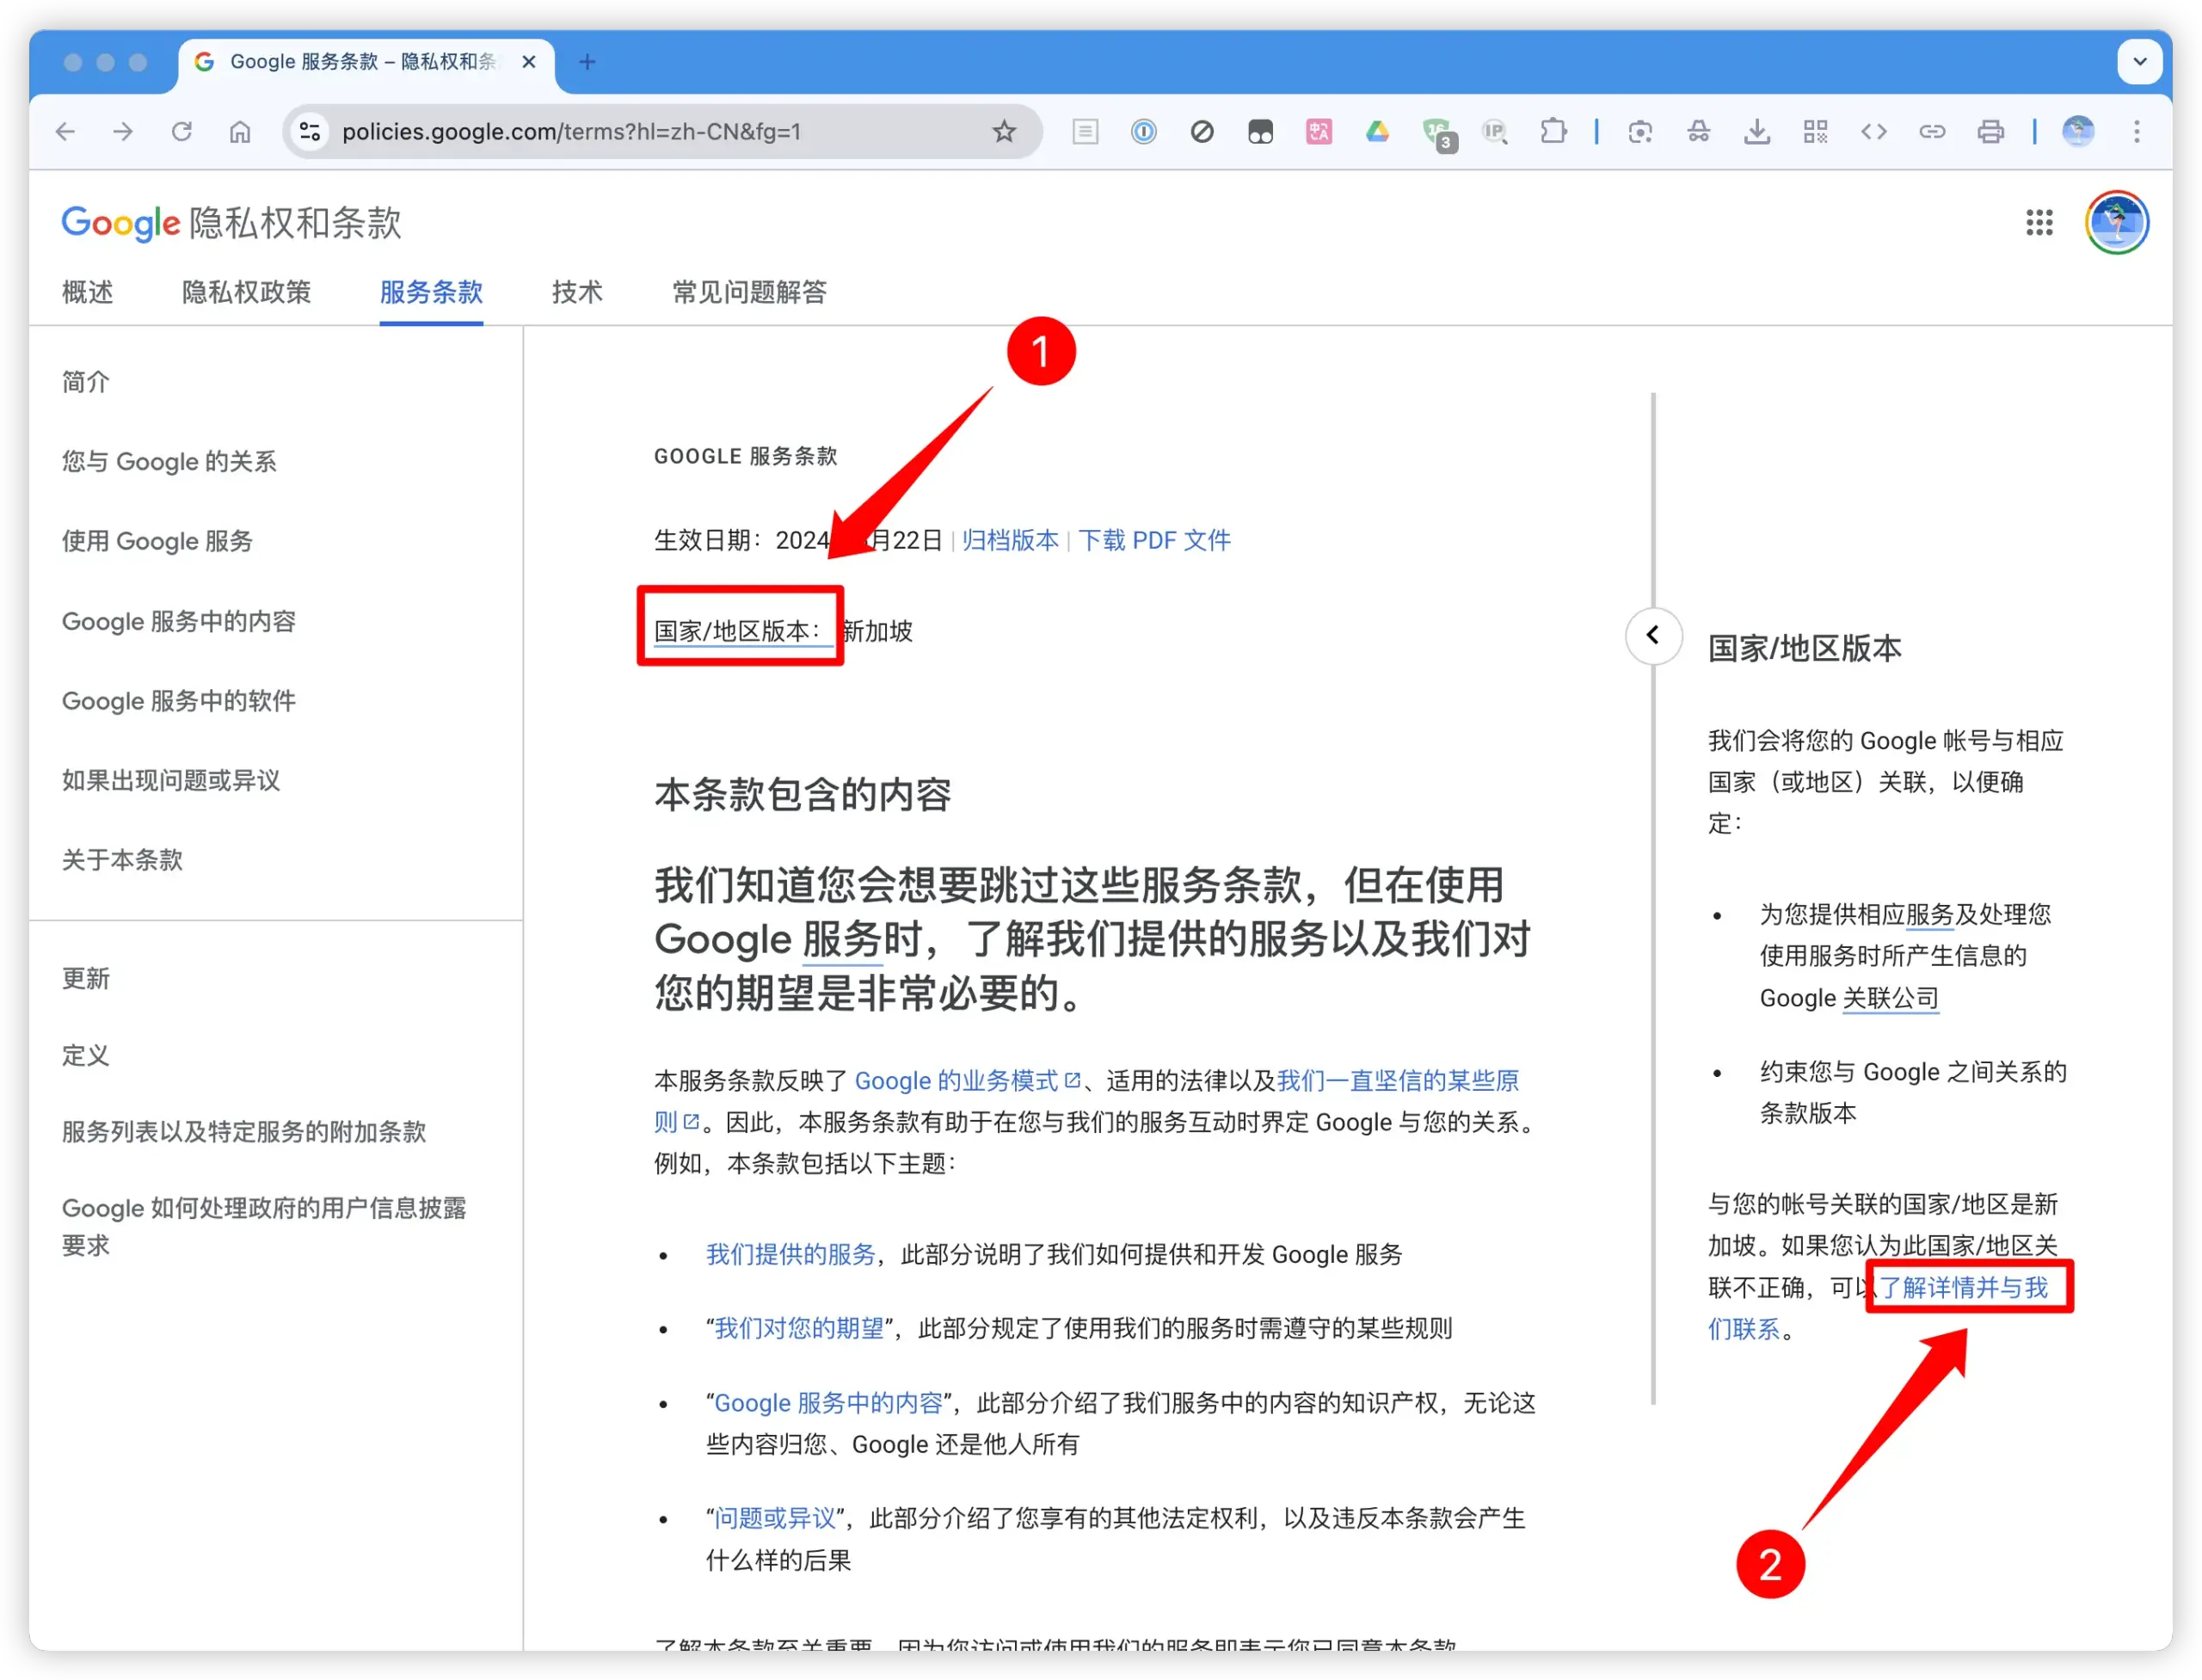Open the code brackets developer icon
The width and height of the screenshot is (2202, 1680).
pyautogui.click(x=1873, y=131)
